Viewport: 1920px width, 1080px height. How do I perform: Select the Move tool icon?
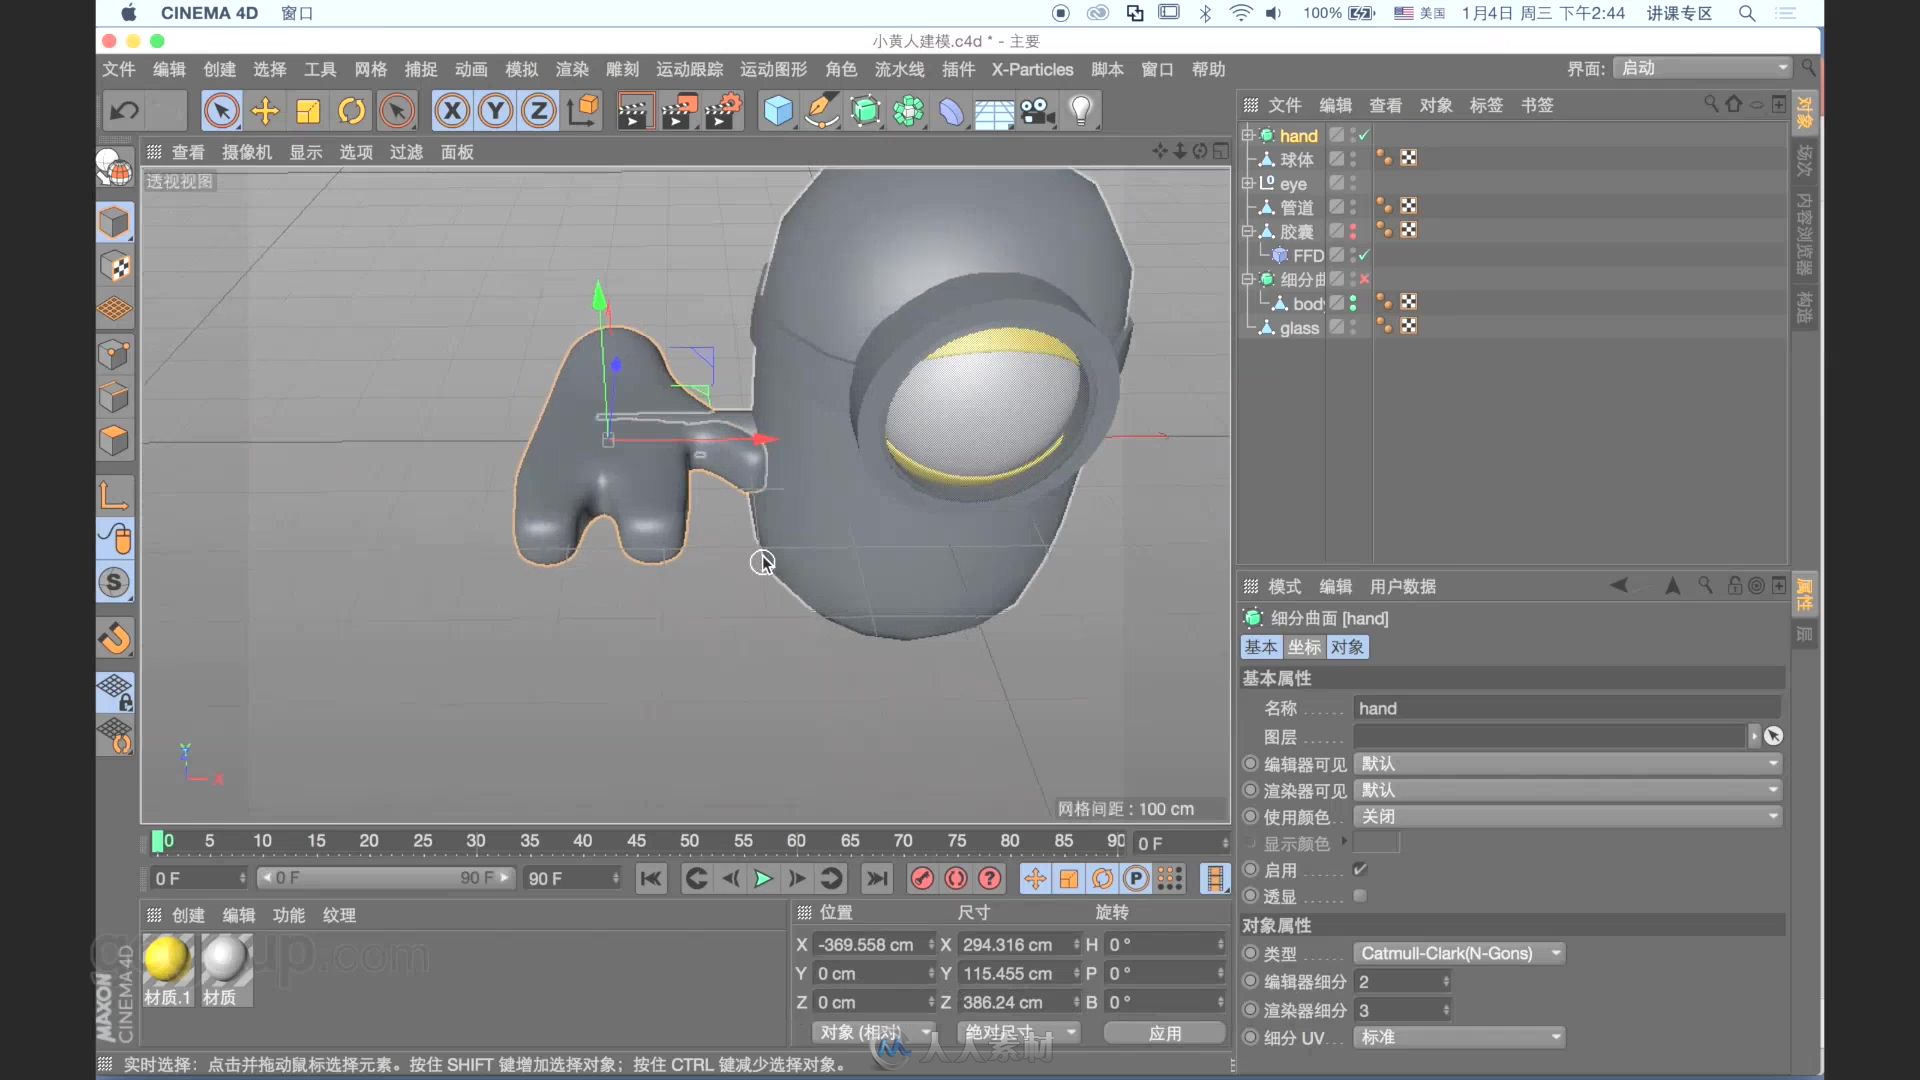(x=264, y=112)
